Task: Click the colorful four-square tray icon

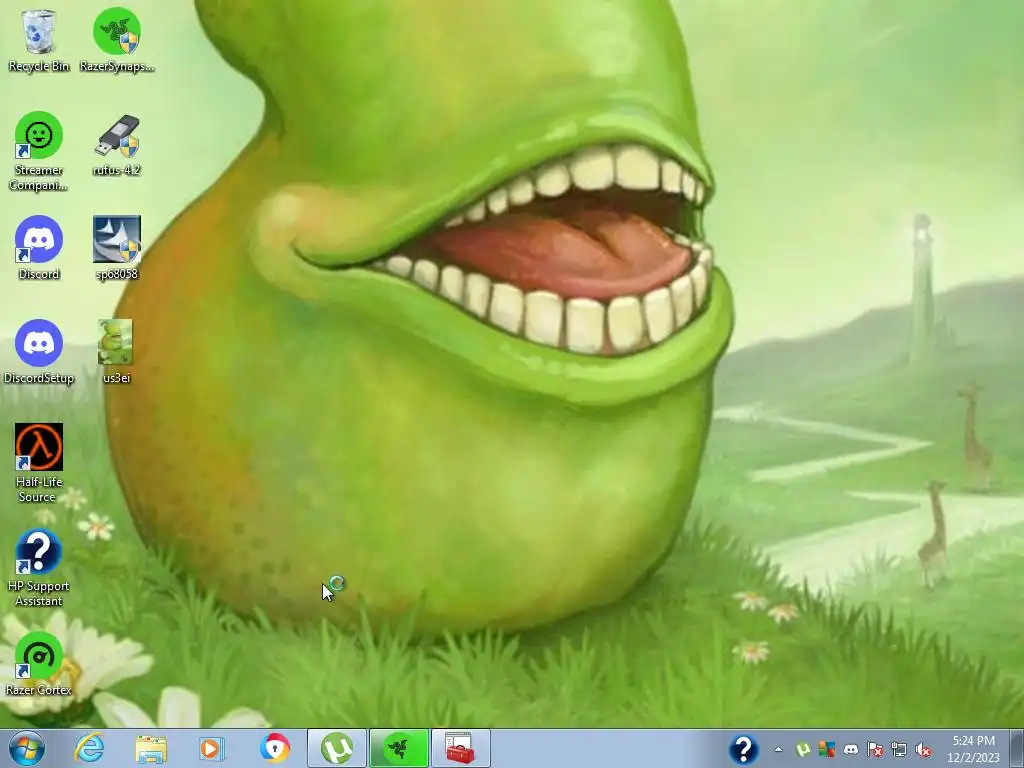Action: click(827, 750)
